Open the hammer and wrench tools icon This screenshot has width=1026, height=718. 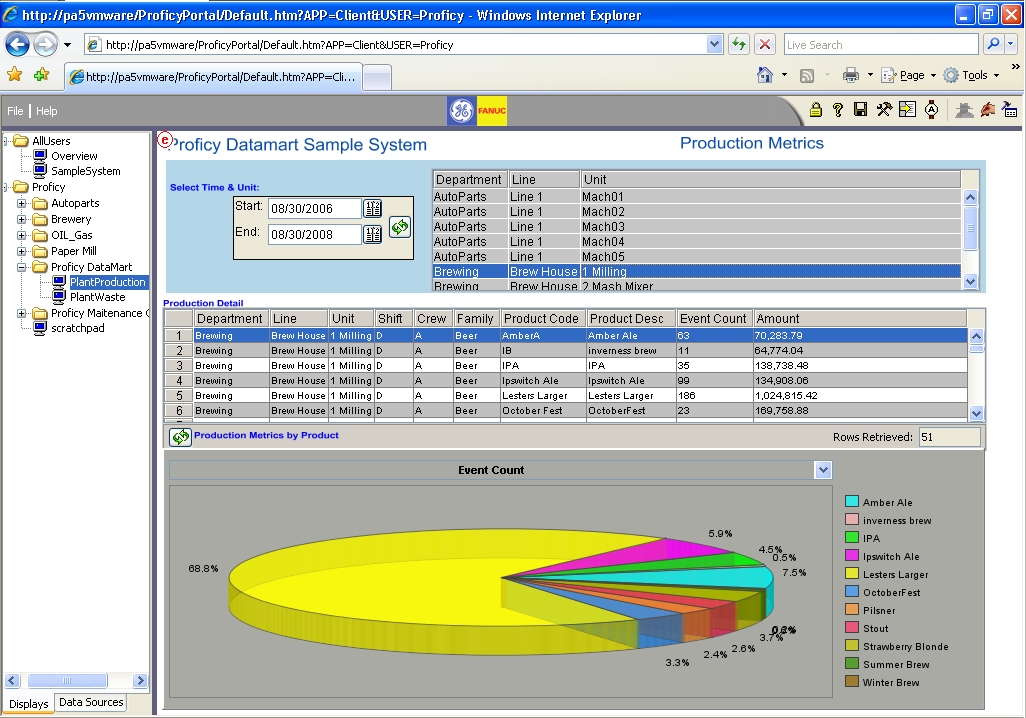click(x=884, y=109)
